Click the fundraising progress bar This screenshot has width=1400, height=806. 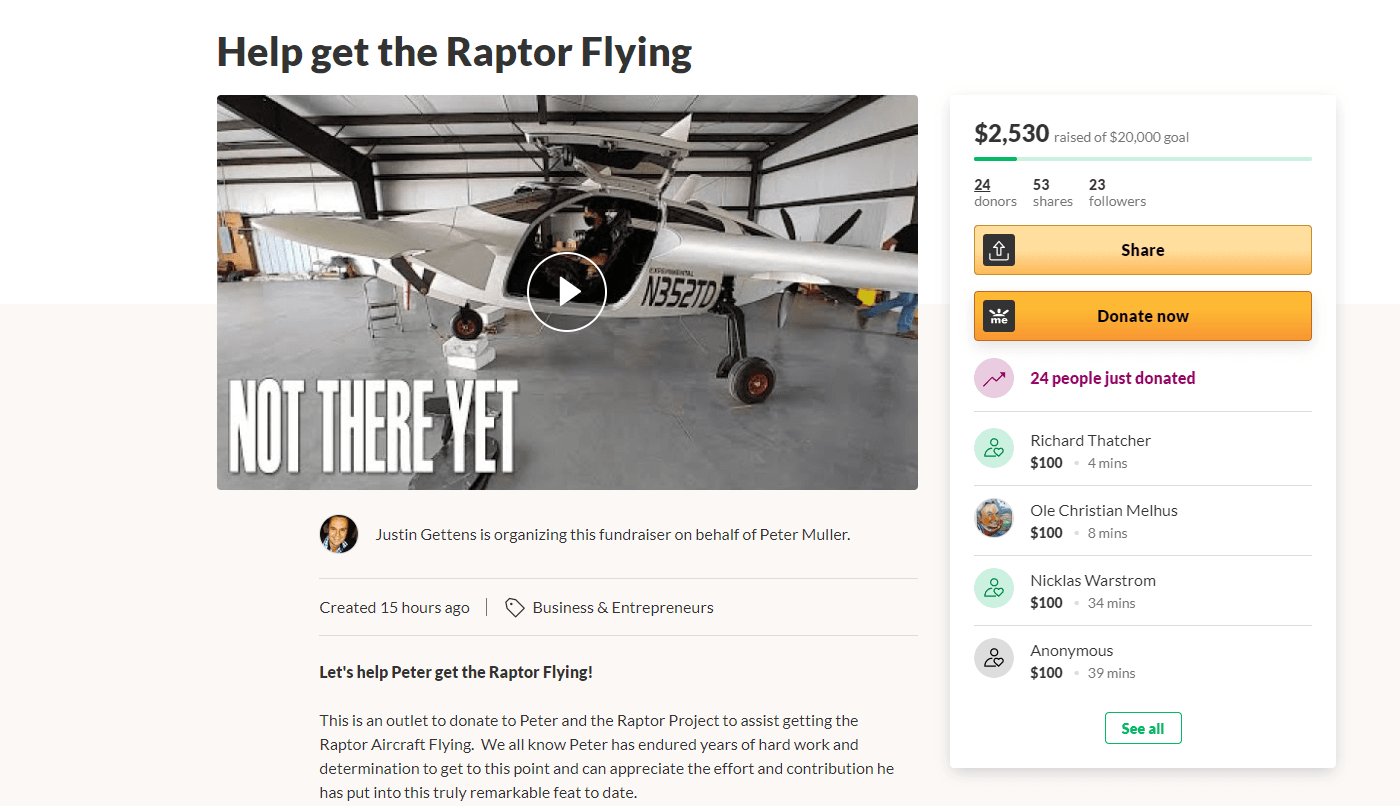1142,158
